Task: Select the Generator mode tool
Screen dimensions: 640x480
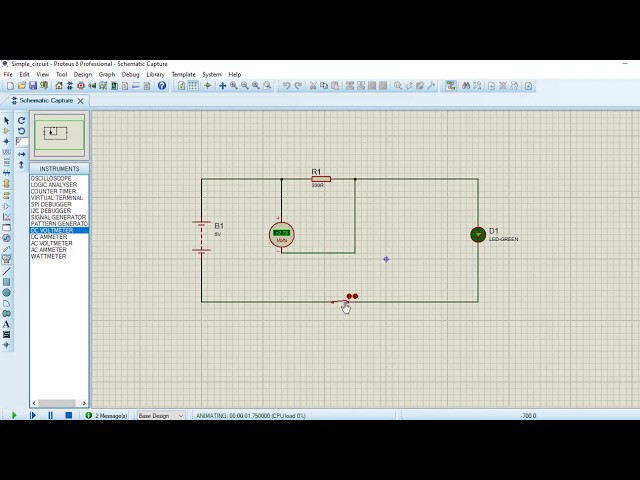Action: (7, 238)
